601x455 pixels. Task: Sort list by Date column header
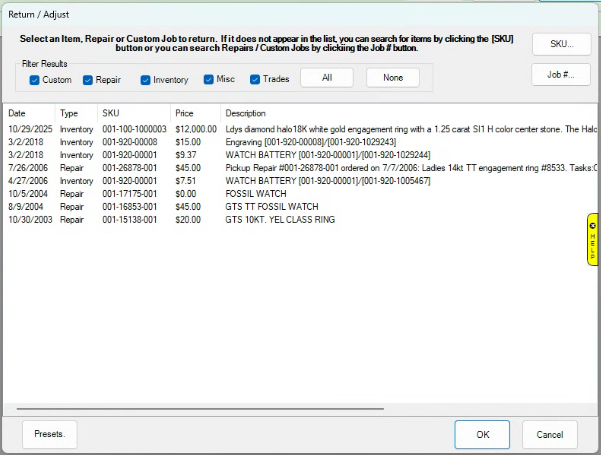point(17,113)
